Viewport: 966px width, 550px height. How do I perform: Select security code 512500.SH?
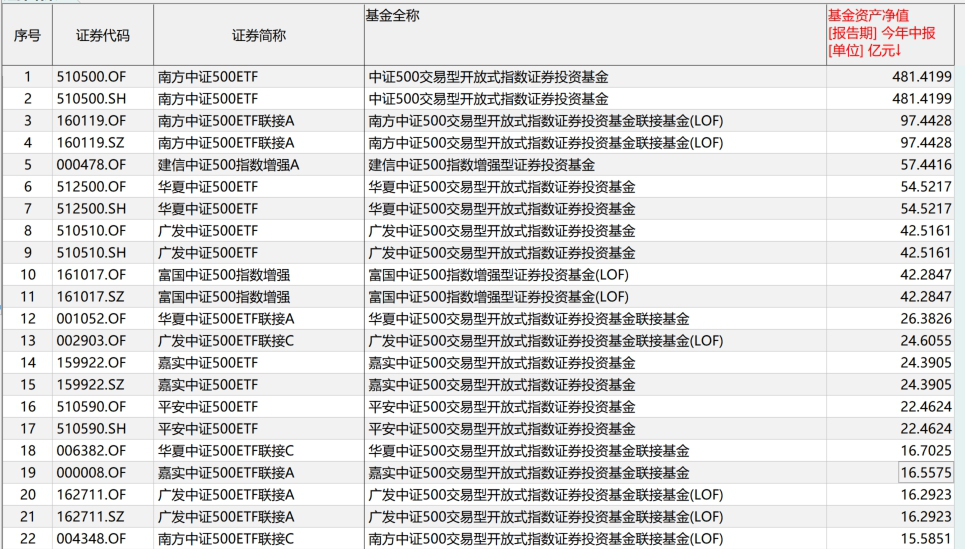91,209
